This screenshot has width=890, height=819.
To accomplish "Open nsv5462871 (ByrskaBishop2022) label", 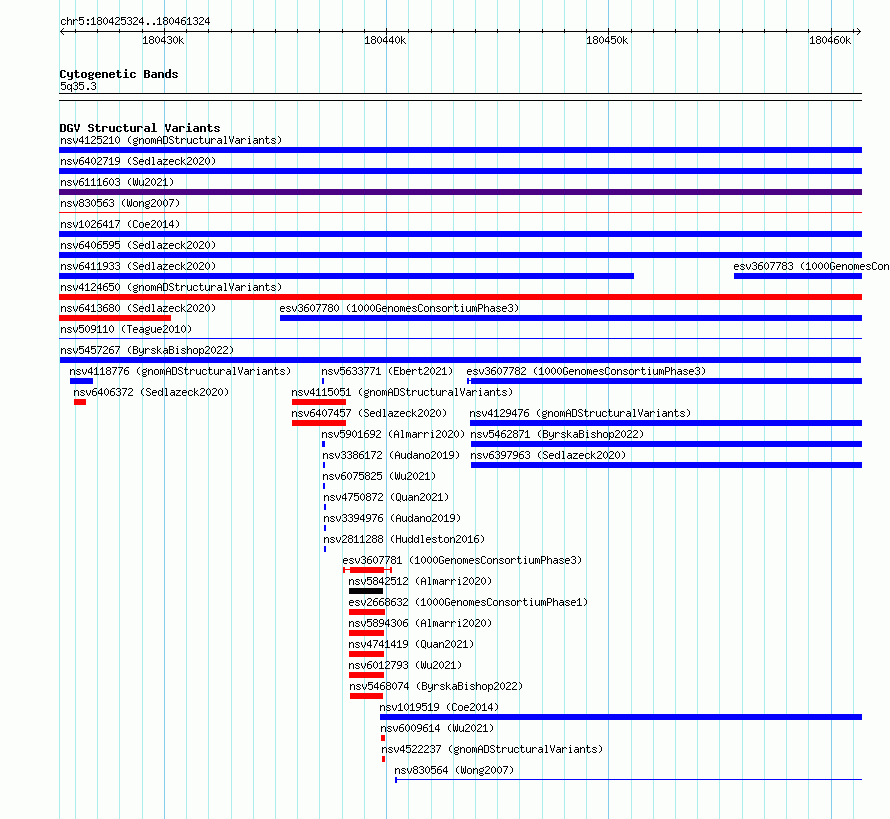I will coord(557,434).
